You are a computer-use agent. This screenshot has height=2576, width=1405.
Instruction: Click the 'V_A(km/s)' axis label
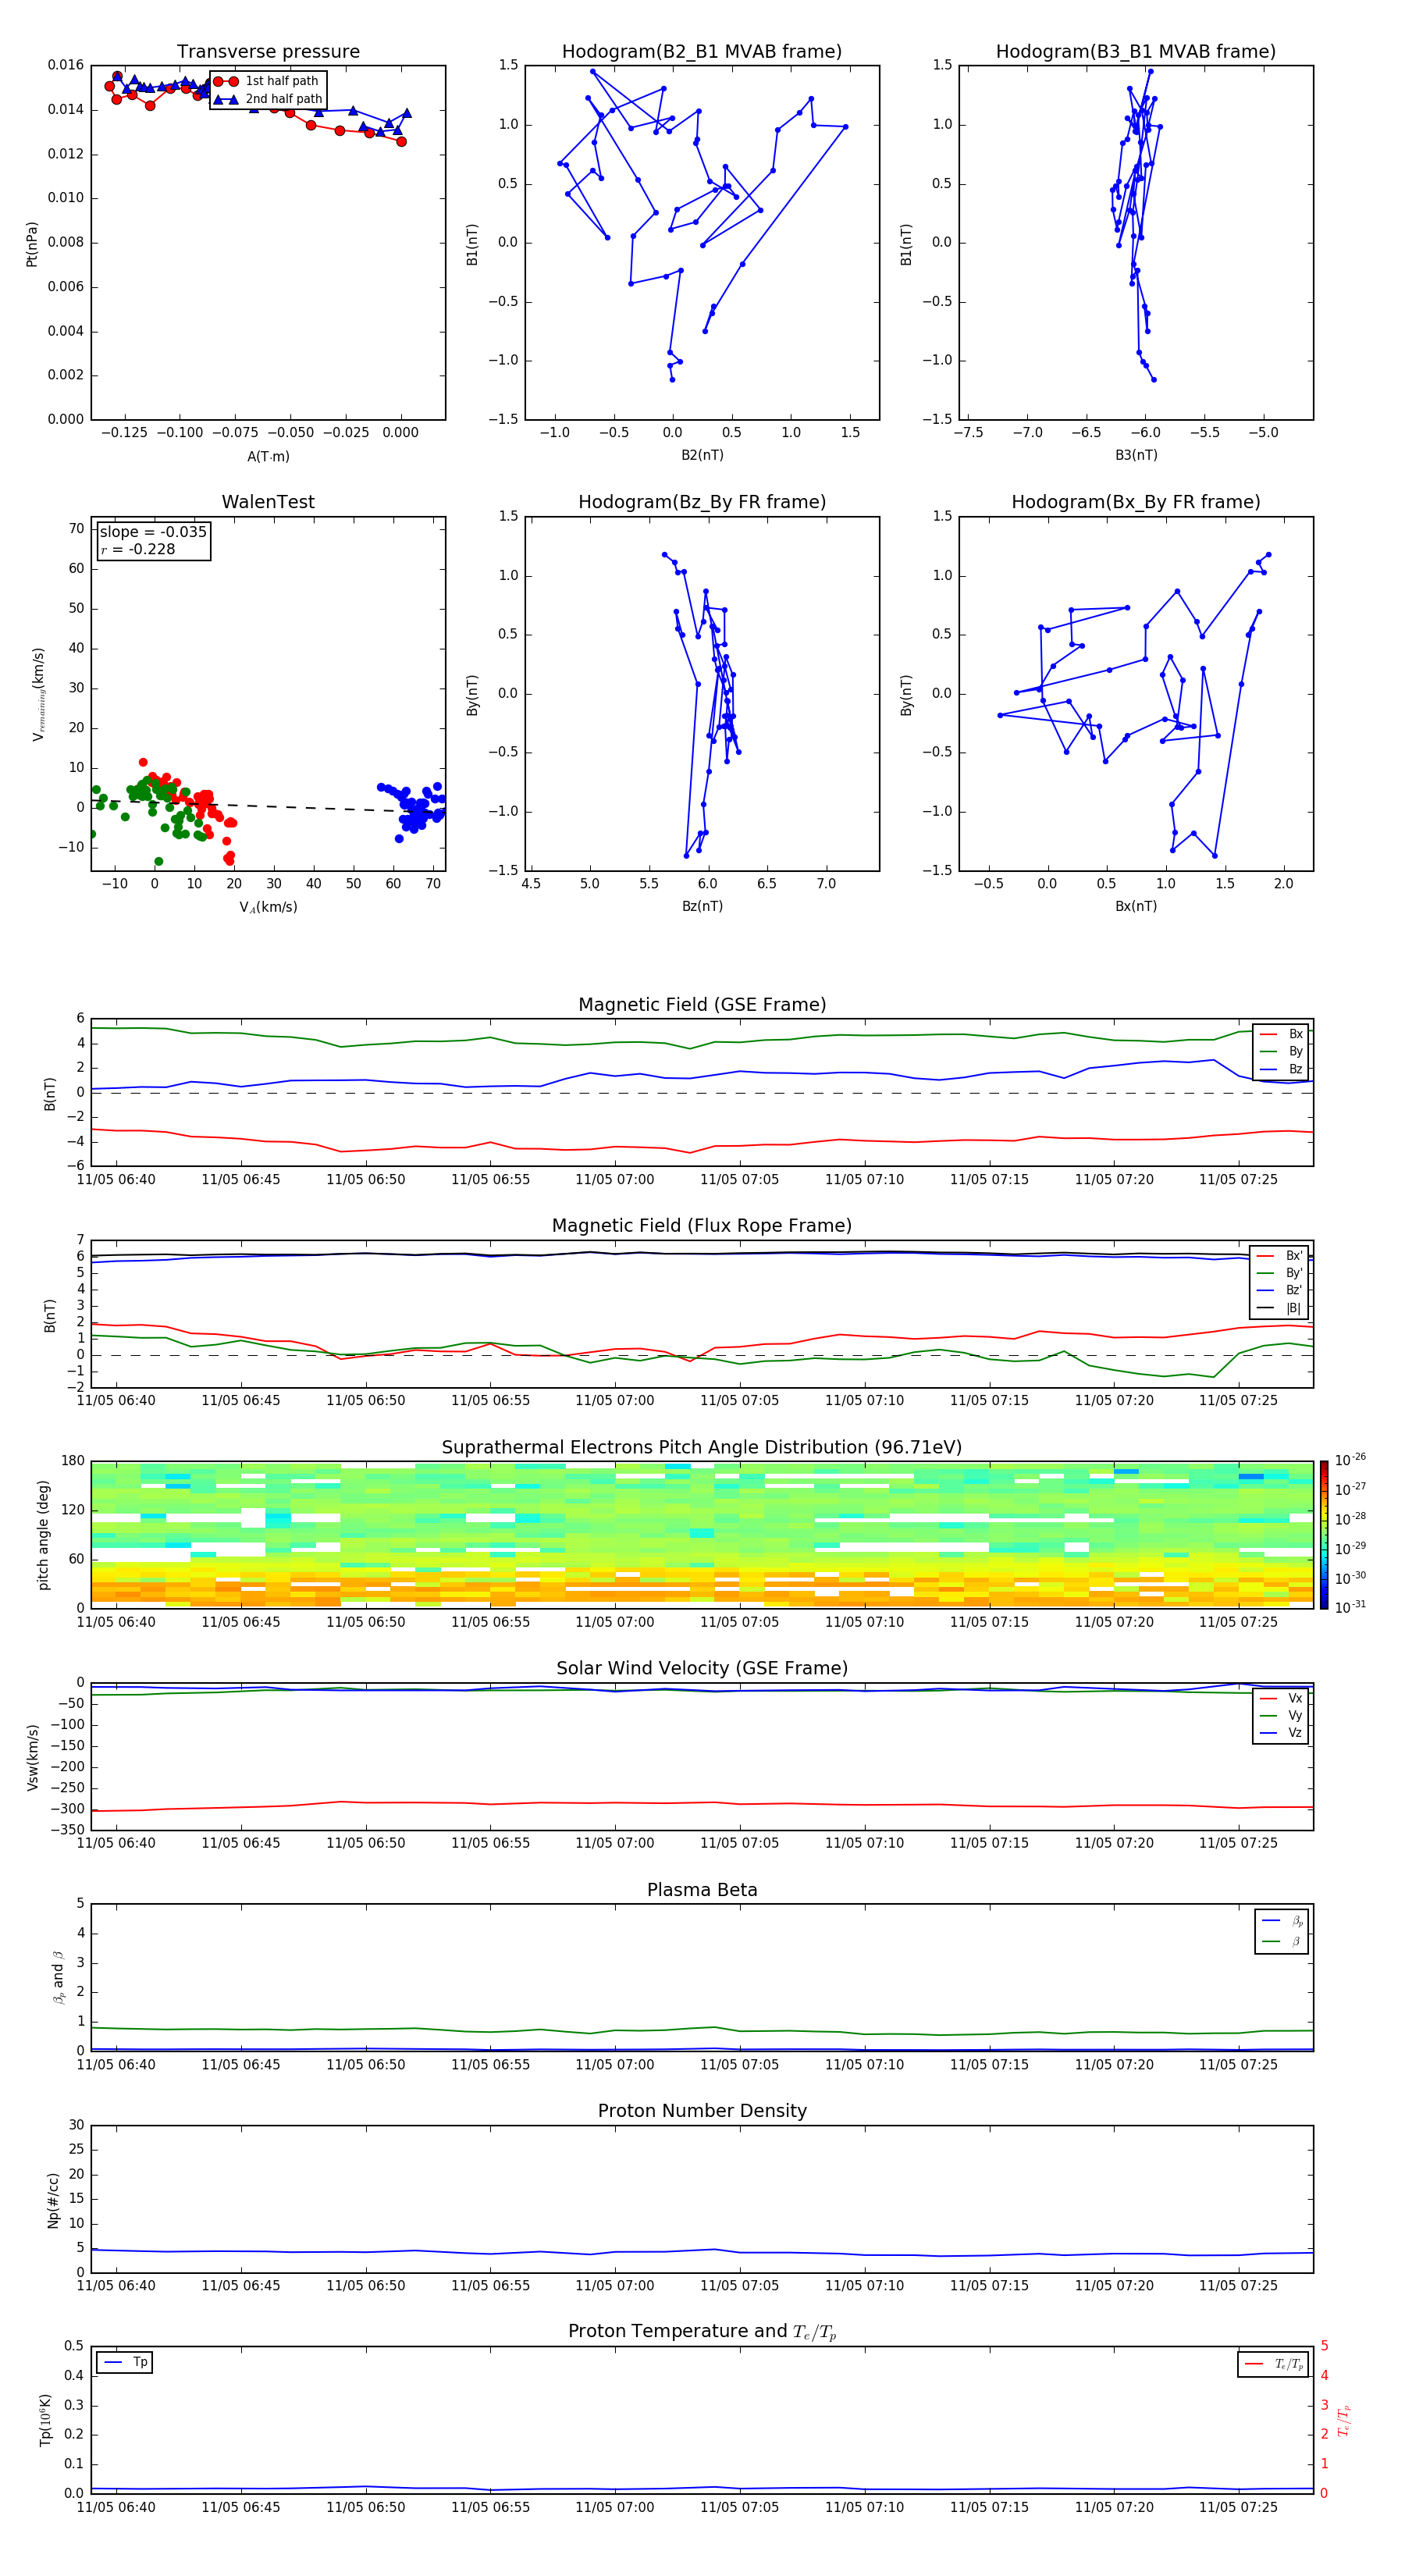coord(268,907)
